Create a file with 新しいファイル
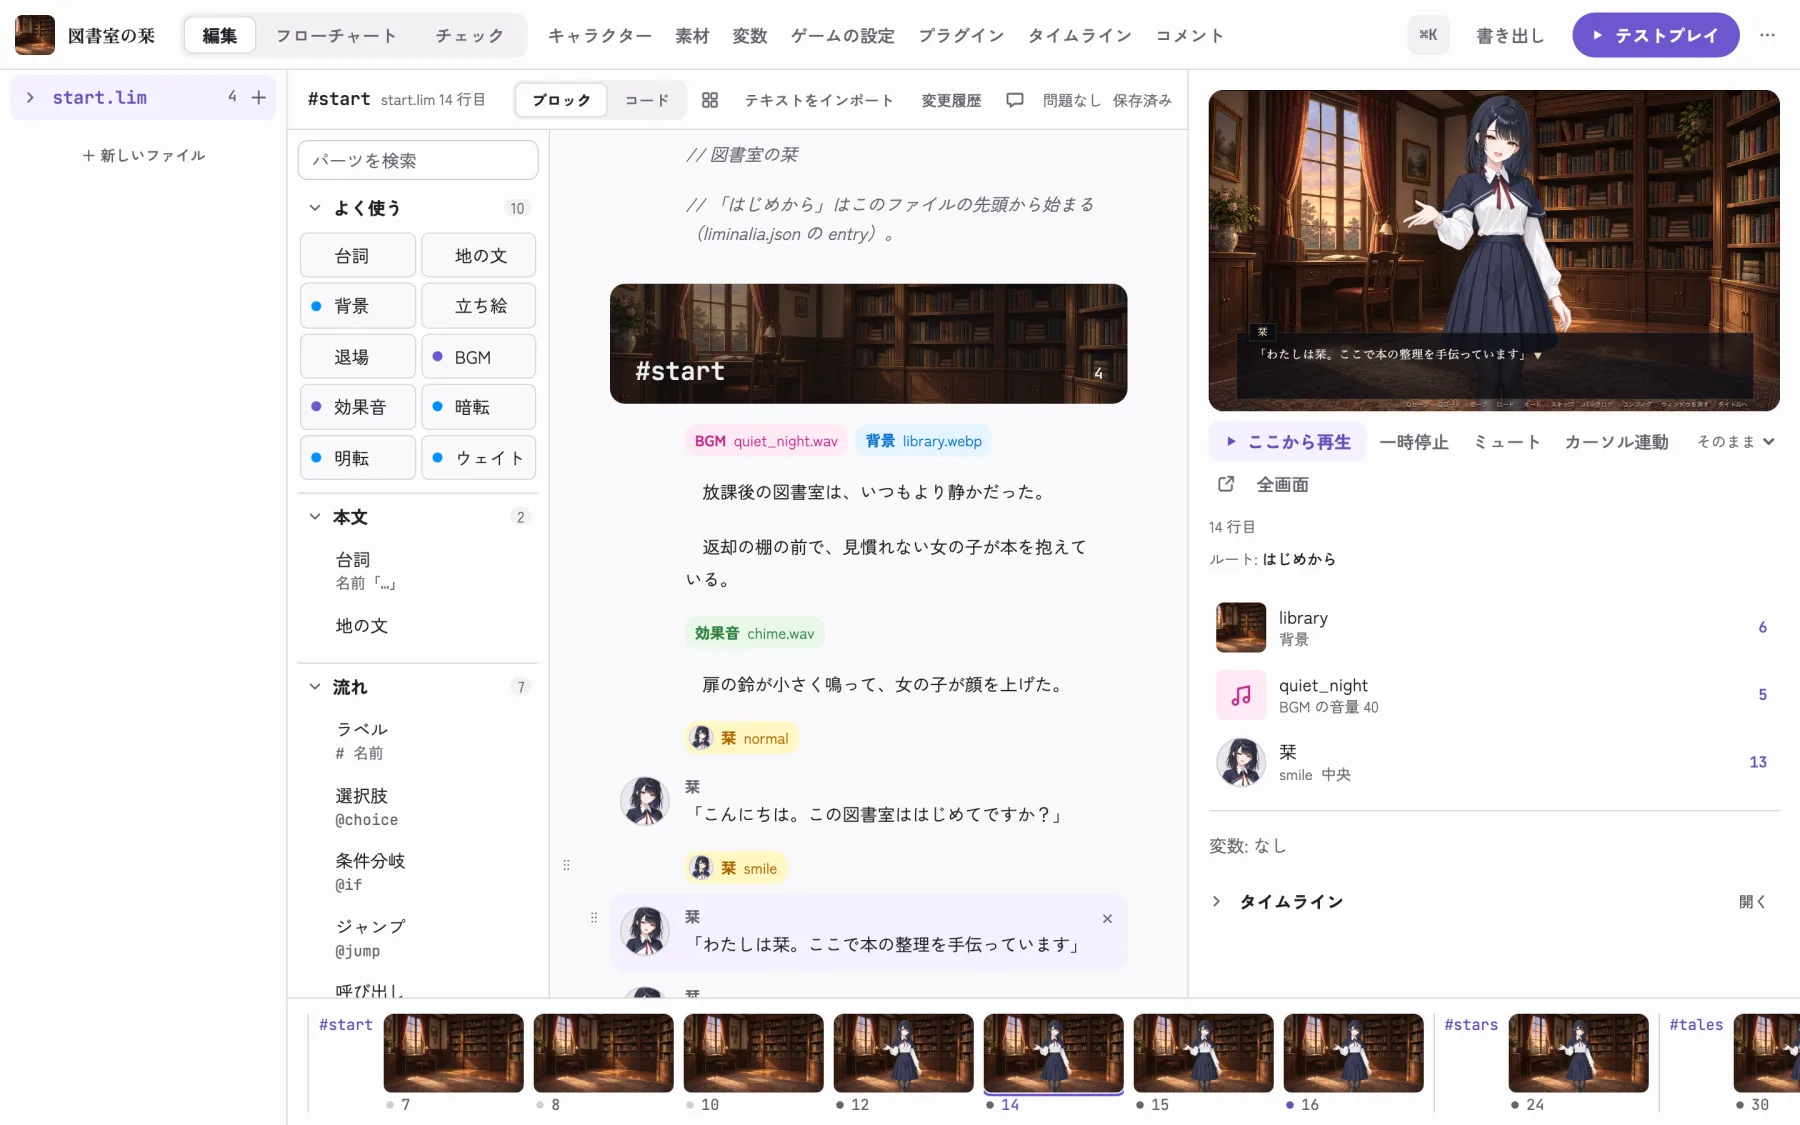Viewport: 1800px width, 1125px height. [144, 155]
